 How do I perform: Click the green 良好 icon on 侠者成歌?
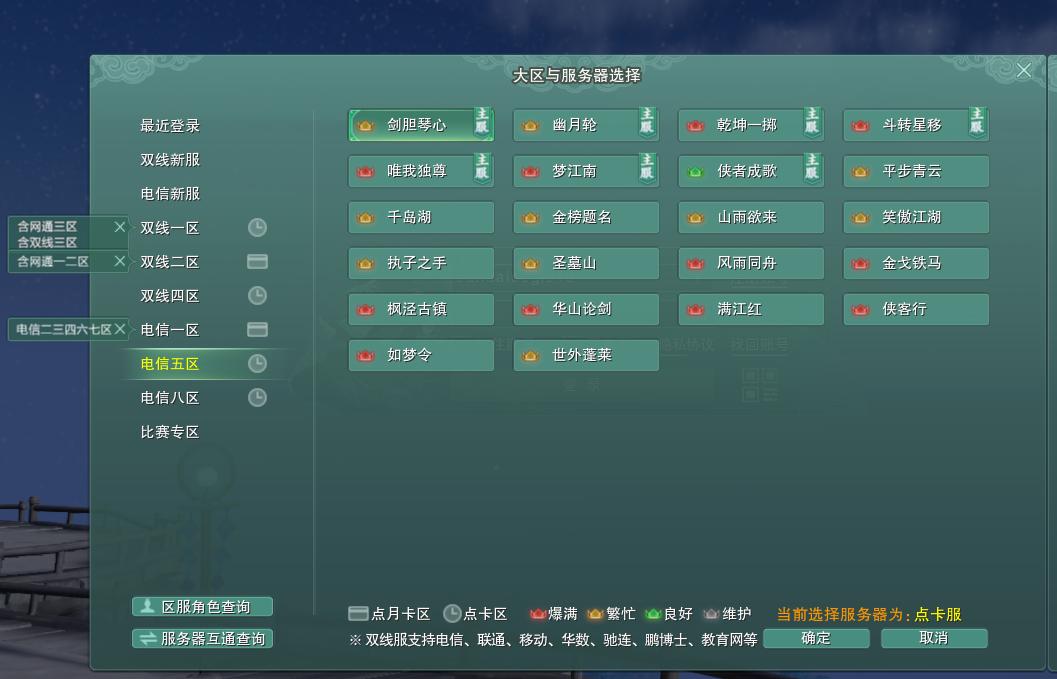point(696,171)
